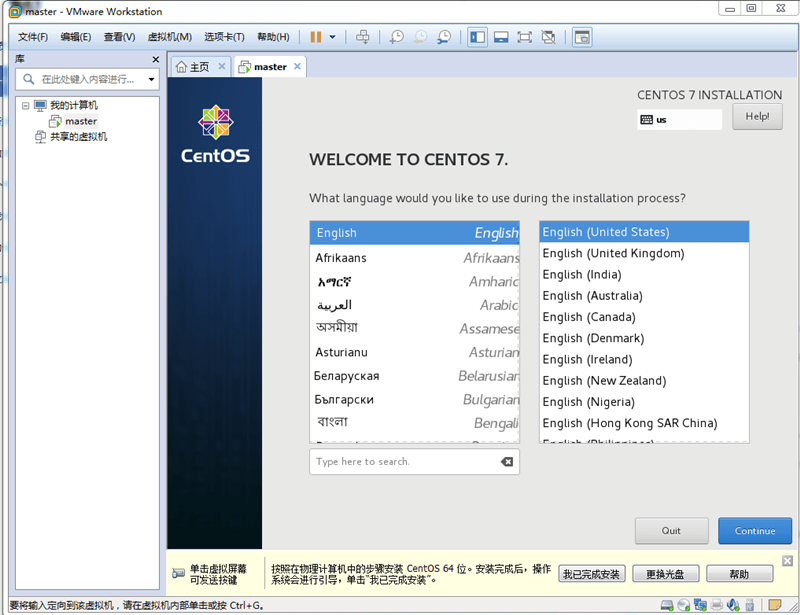
Task: Close the 库 library panel
Action: pyautogui.click(x=156, y=59)
